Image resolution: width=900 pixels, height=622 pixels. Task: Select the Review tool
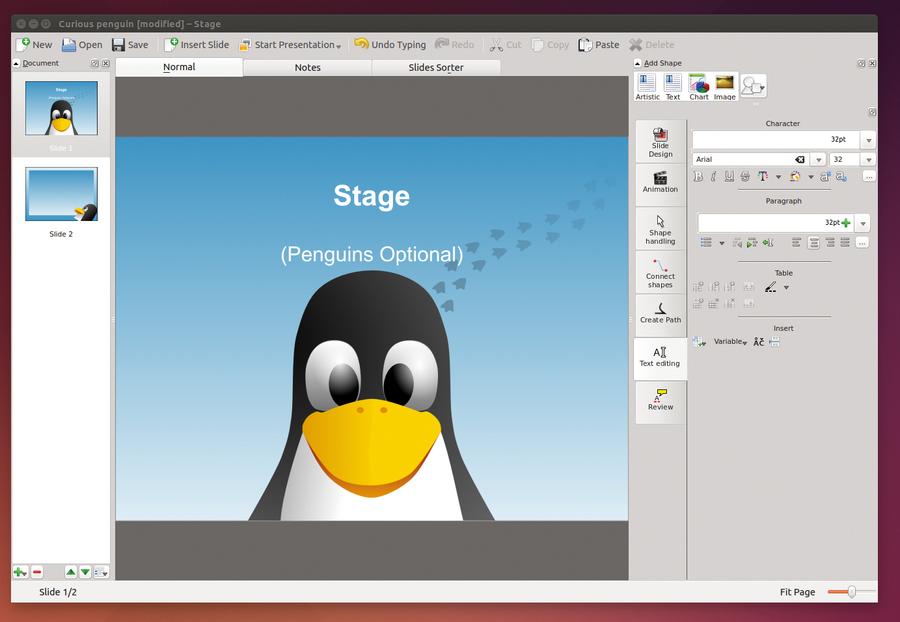point(661,402)
